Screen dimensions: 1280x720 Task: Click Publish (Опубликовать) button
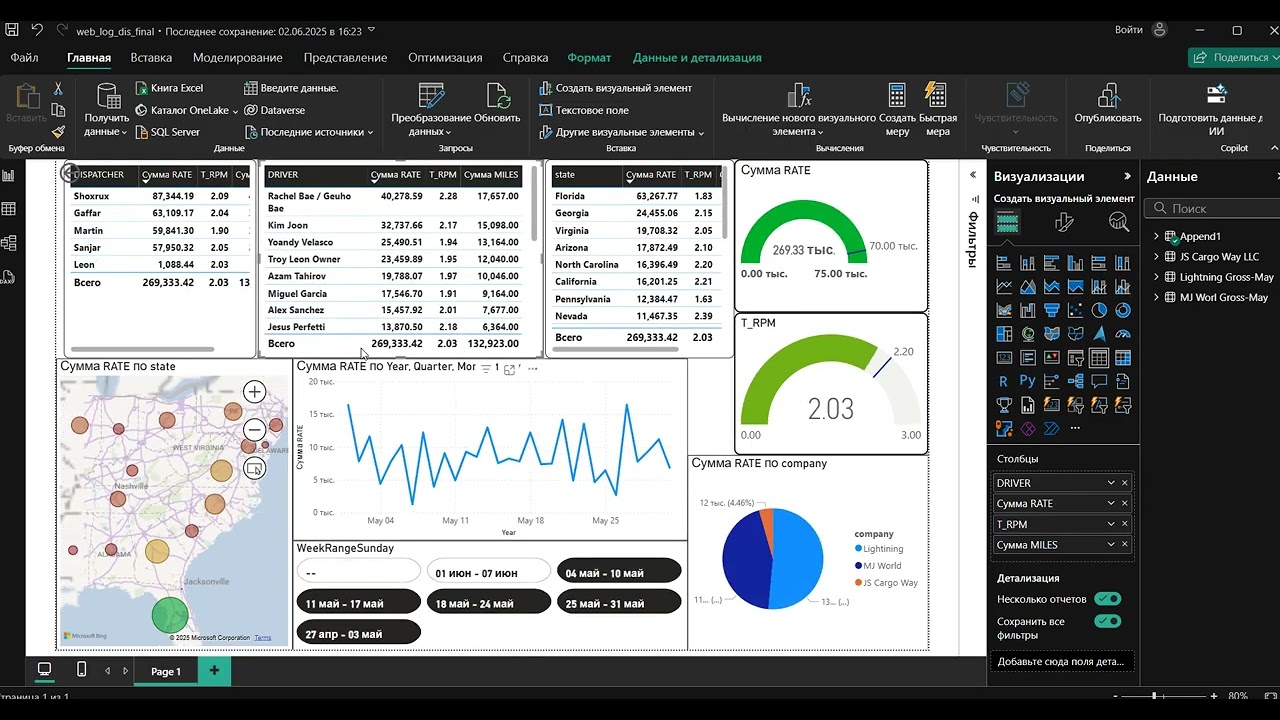coord(1108,104)
